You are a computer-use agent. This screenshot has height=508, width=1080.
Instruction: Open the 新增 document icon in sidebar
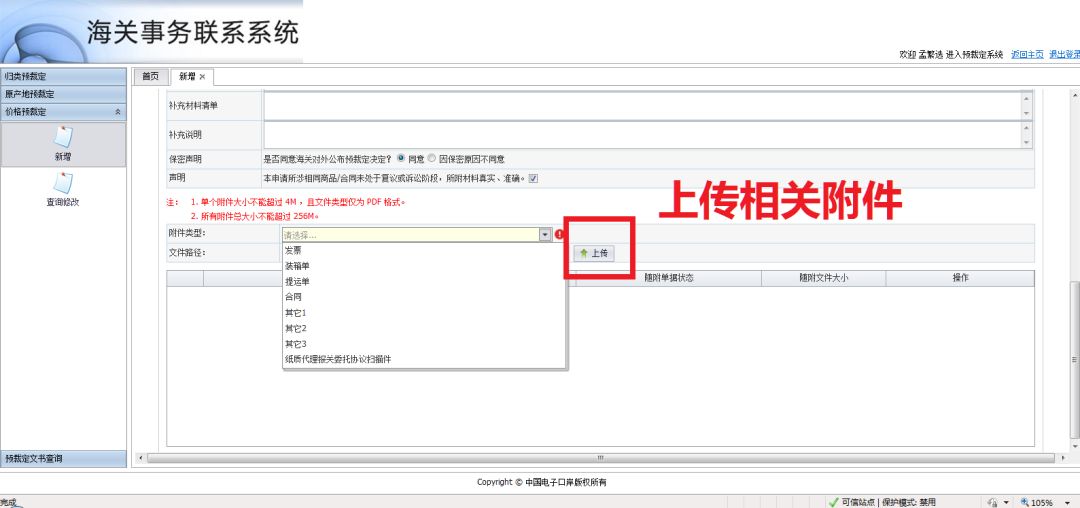pyautogui.click(x=63, y=137)
